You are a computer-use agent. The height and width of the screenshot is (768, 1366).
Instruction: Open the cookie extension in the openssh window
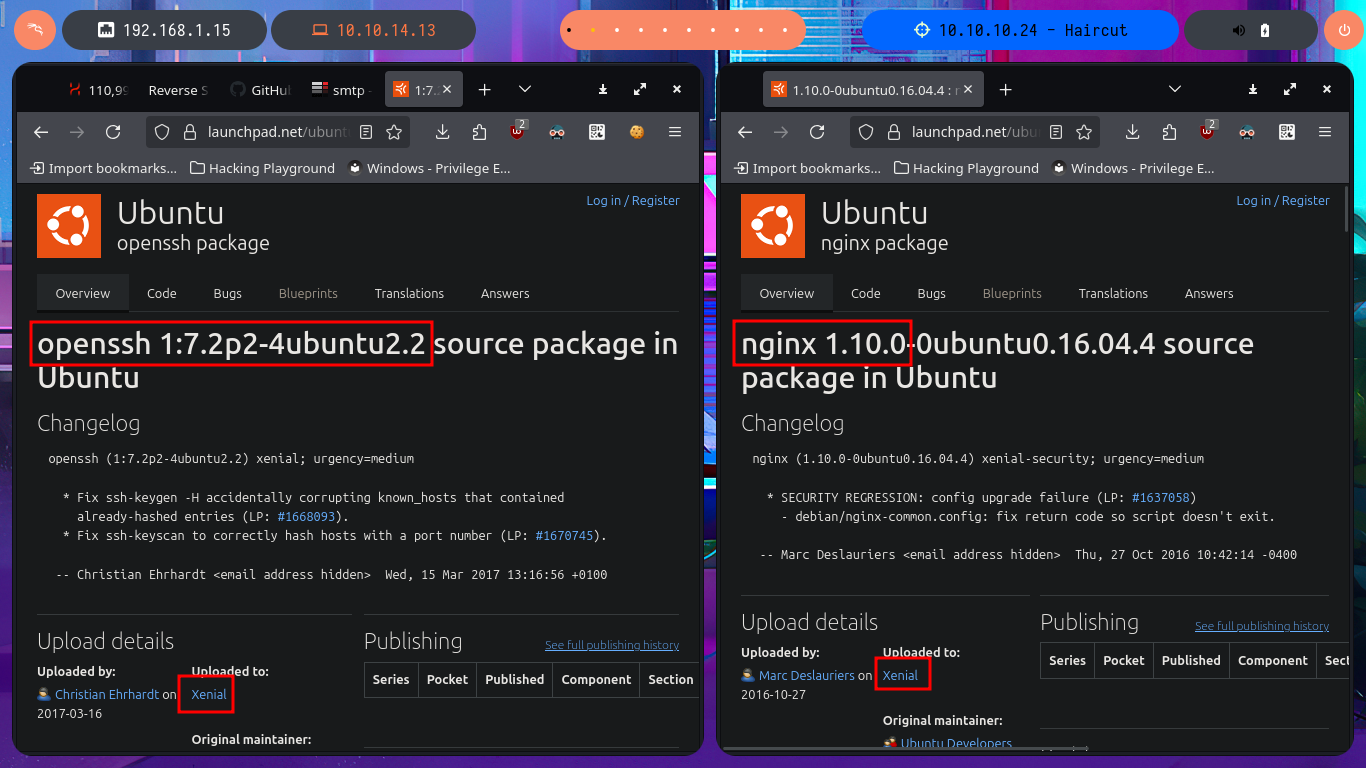[x=635, y=132]
